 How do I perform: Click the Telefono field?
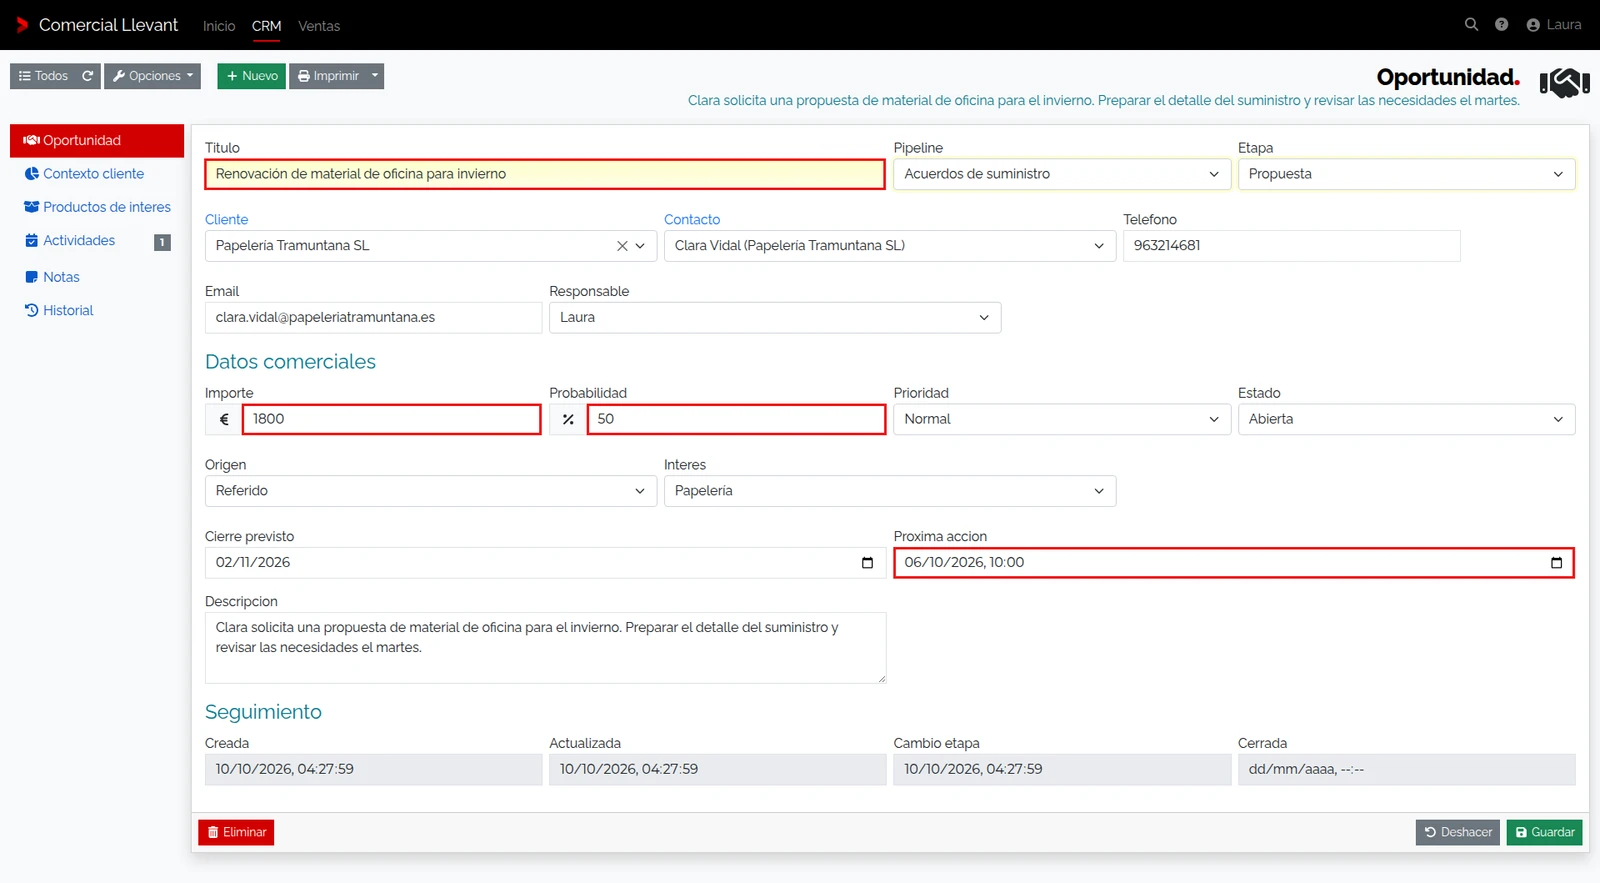[x=1292, y=246]
